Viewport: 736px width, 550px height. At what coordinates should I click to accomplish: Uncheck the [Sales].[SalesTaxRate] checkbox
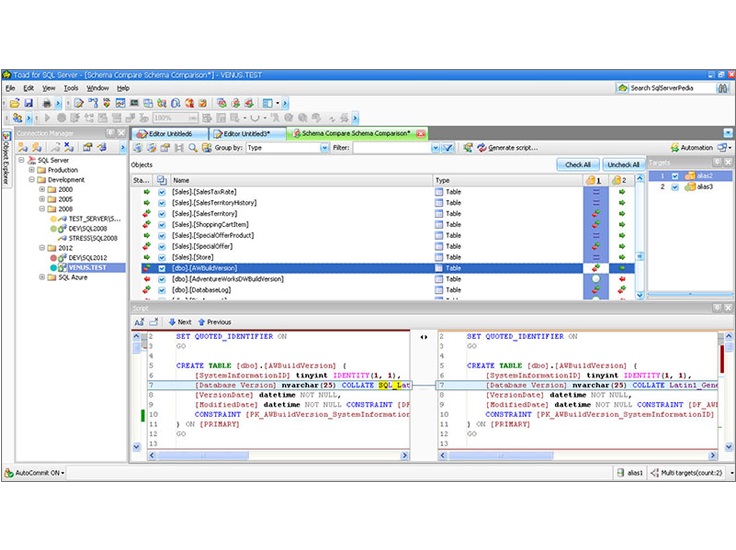[161, 192]
